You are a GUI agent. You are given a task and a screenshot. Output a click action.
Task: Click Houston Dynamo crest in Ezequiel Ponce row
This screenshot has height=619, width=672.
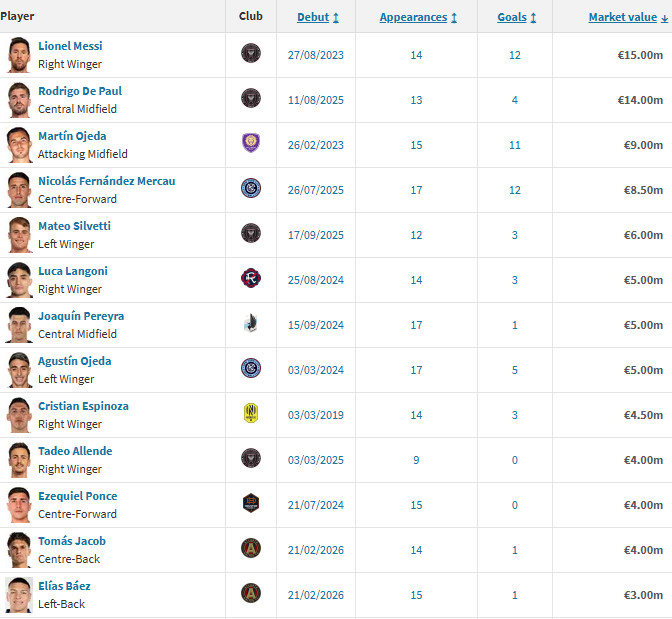(x=251, y=503)
